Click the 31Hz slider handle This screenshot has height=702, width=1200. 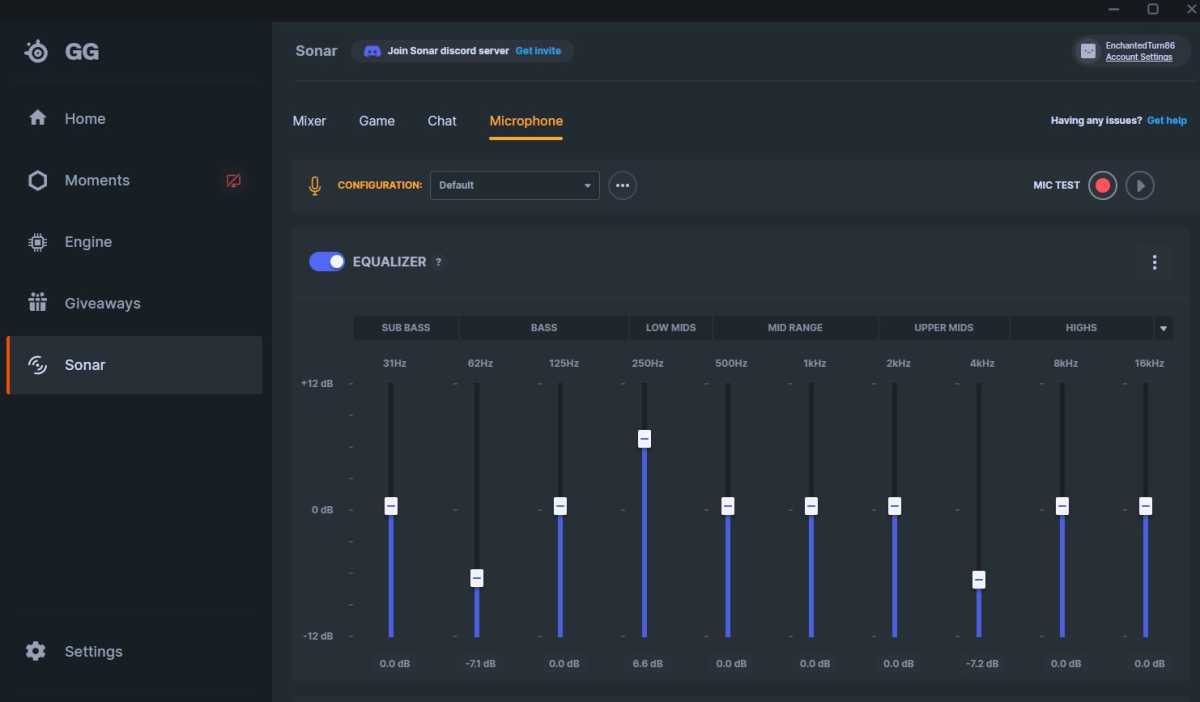(391, 506)
